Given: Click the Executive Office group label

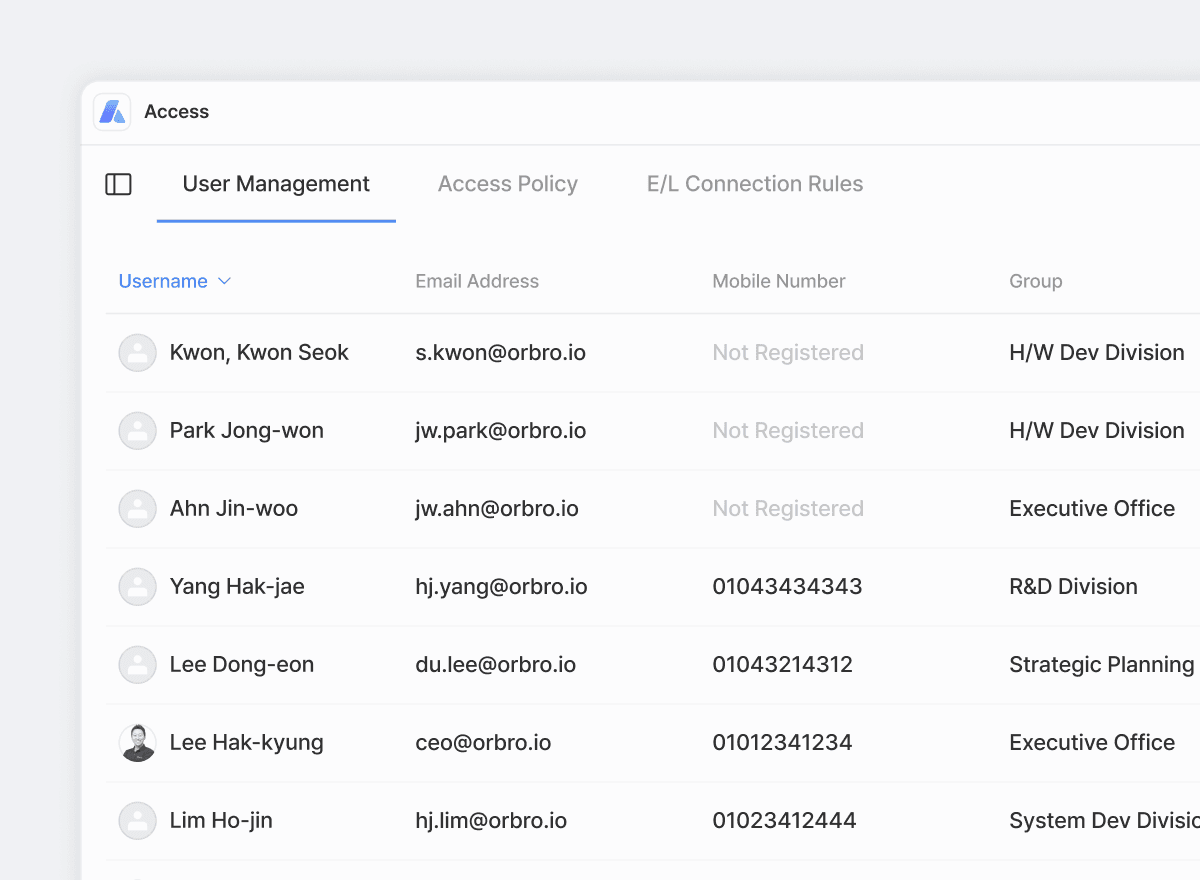Looking at the screenshot, I should [1092, 508].
